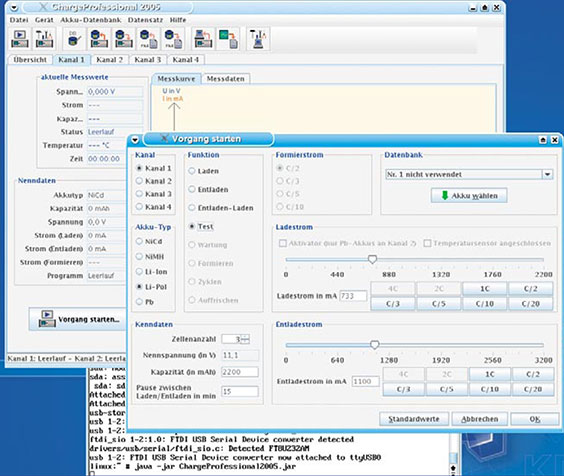This screenshot has height=476, width=564.
Task: Select the Entladen-Laden function
Action: point(192,208)
